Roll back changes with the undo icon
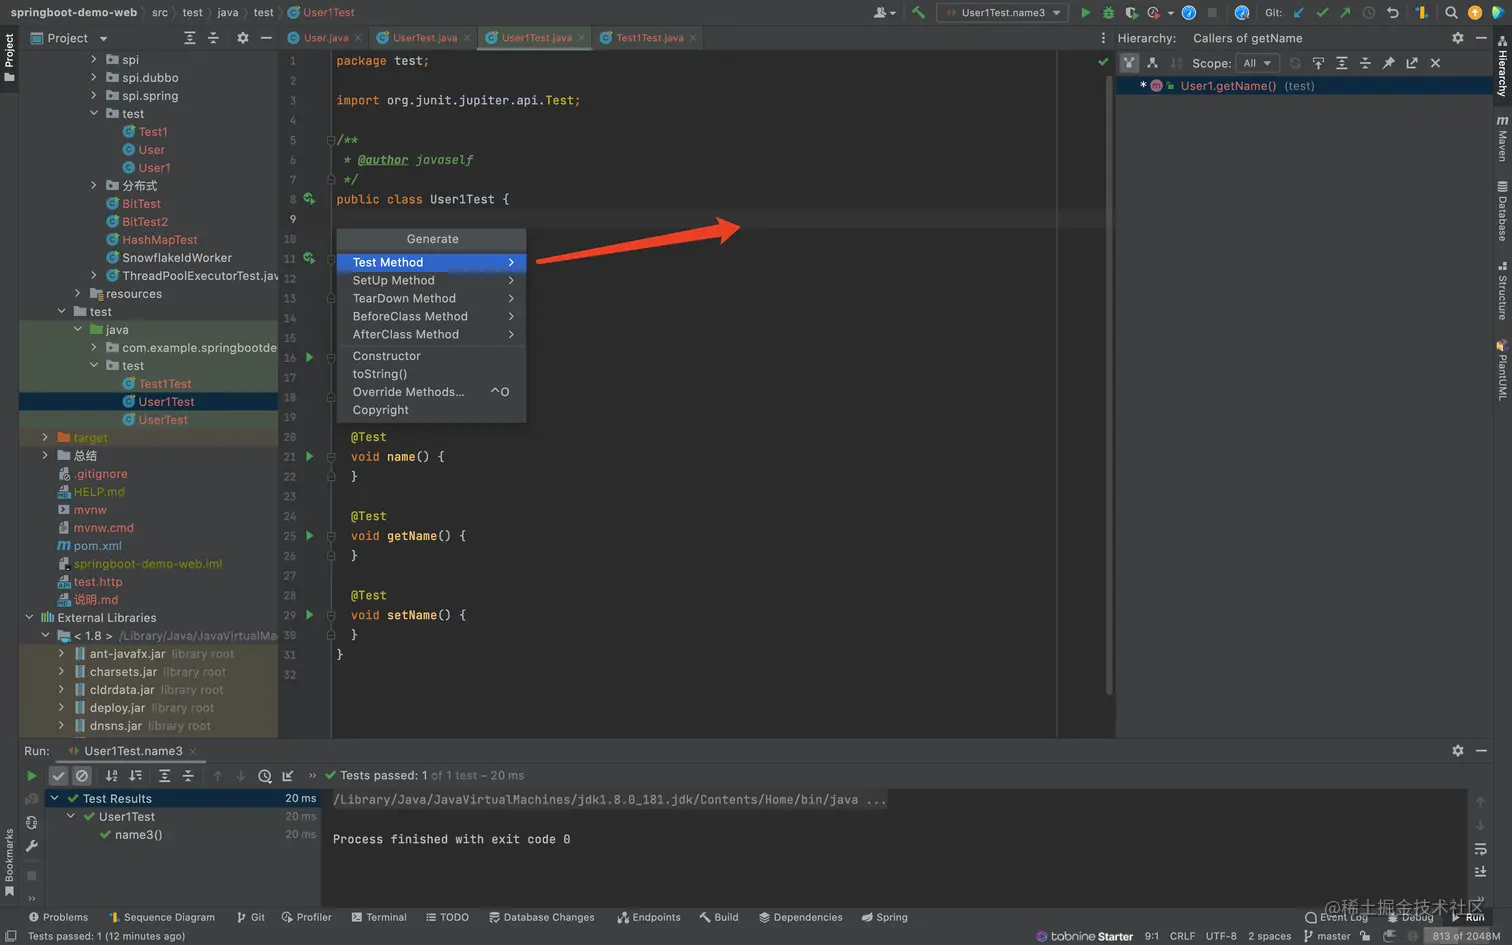The height and width of the screenshot is (945, 1512). point(1393,13)
